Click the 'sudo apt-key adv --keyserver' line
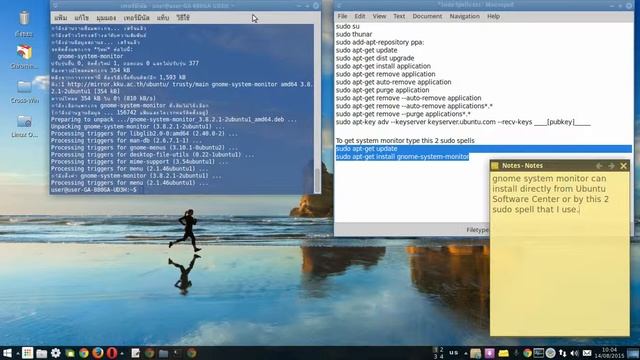 pyautogui.click(x=463, y=122)
